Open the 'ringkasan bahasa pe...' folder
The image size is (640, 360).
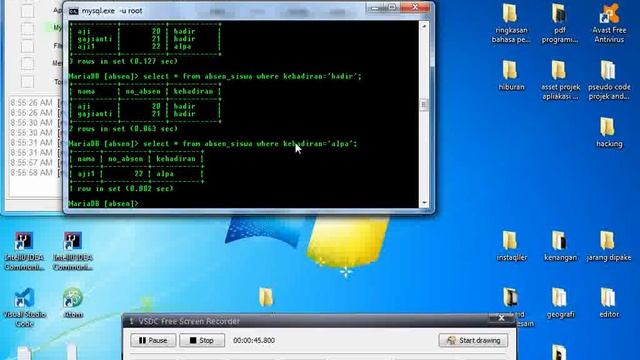tap(511, 22)
